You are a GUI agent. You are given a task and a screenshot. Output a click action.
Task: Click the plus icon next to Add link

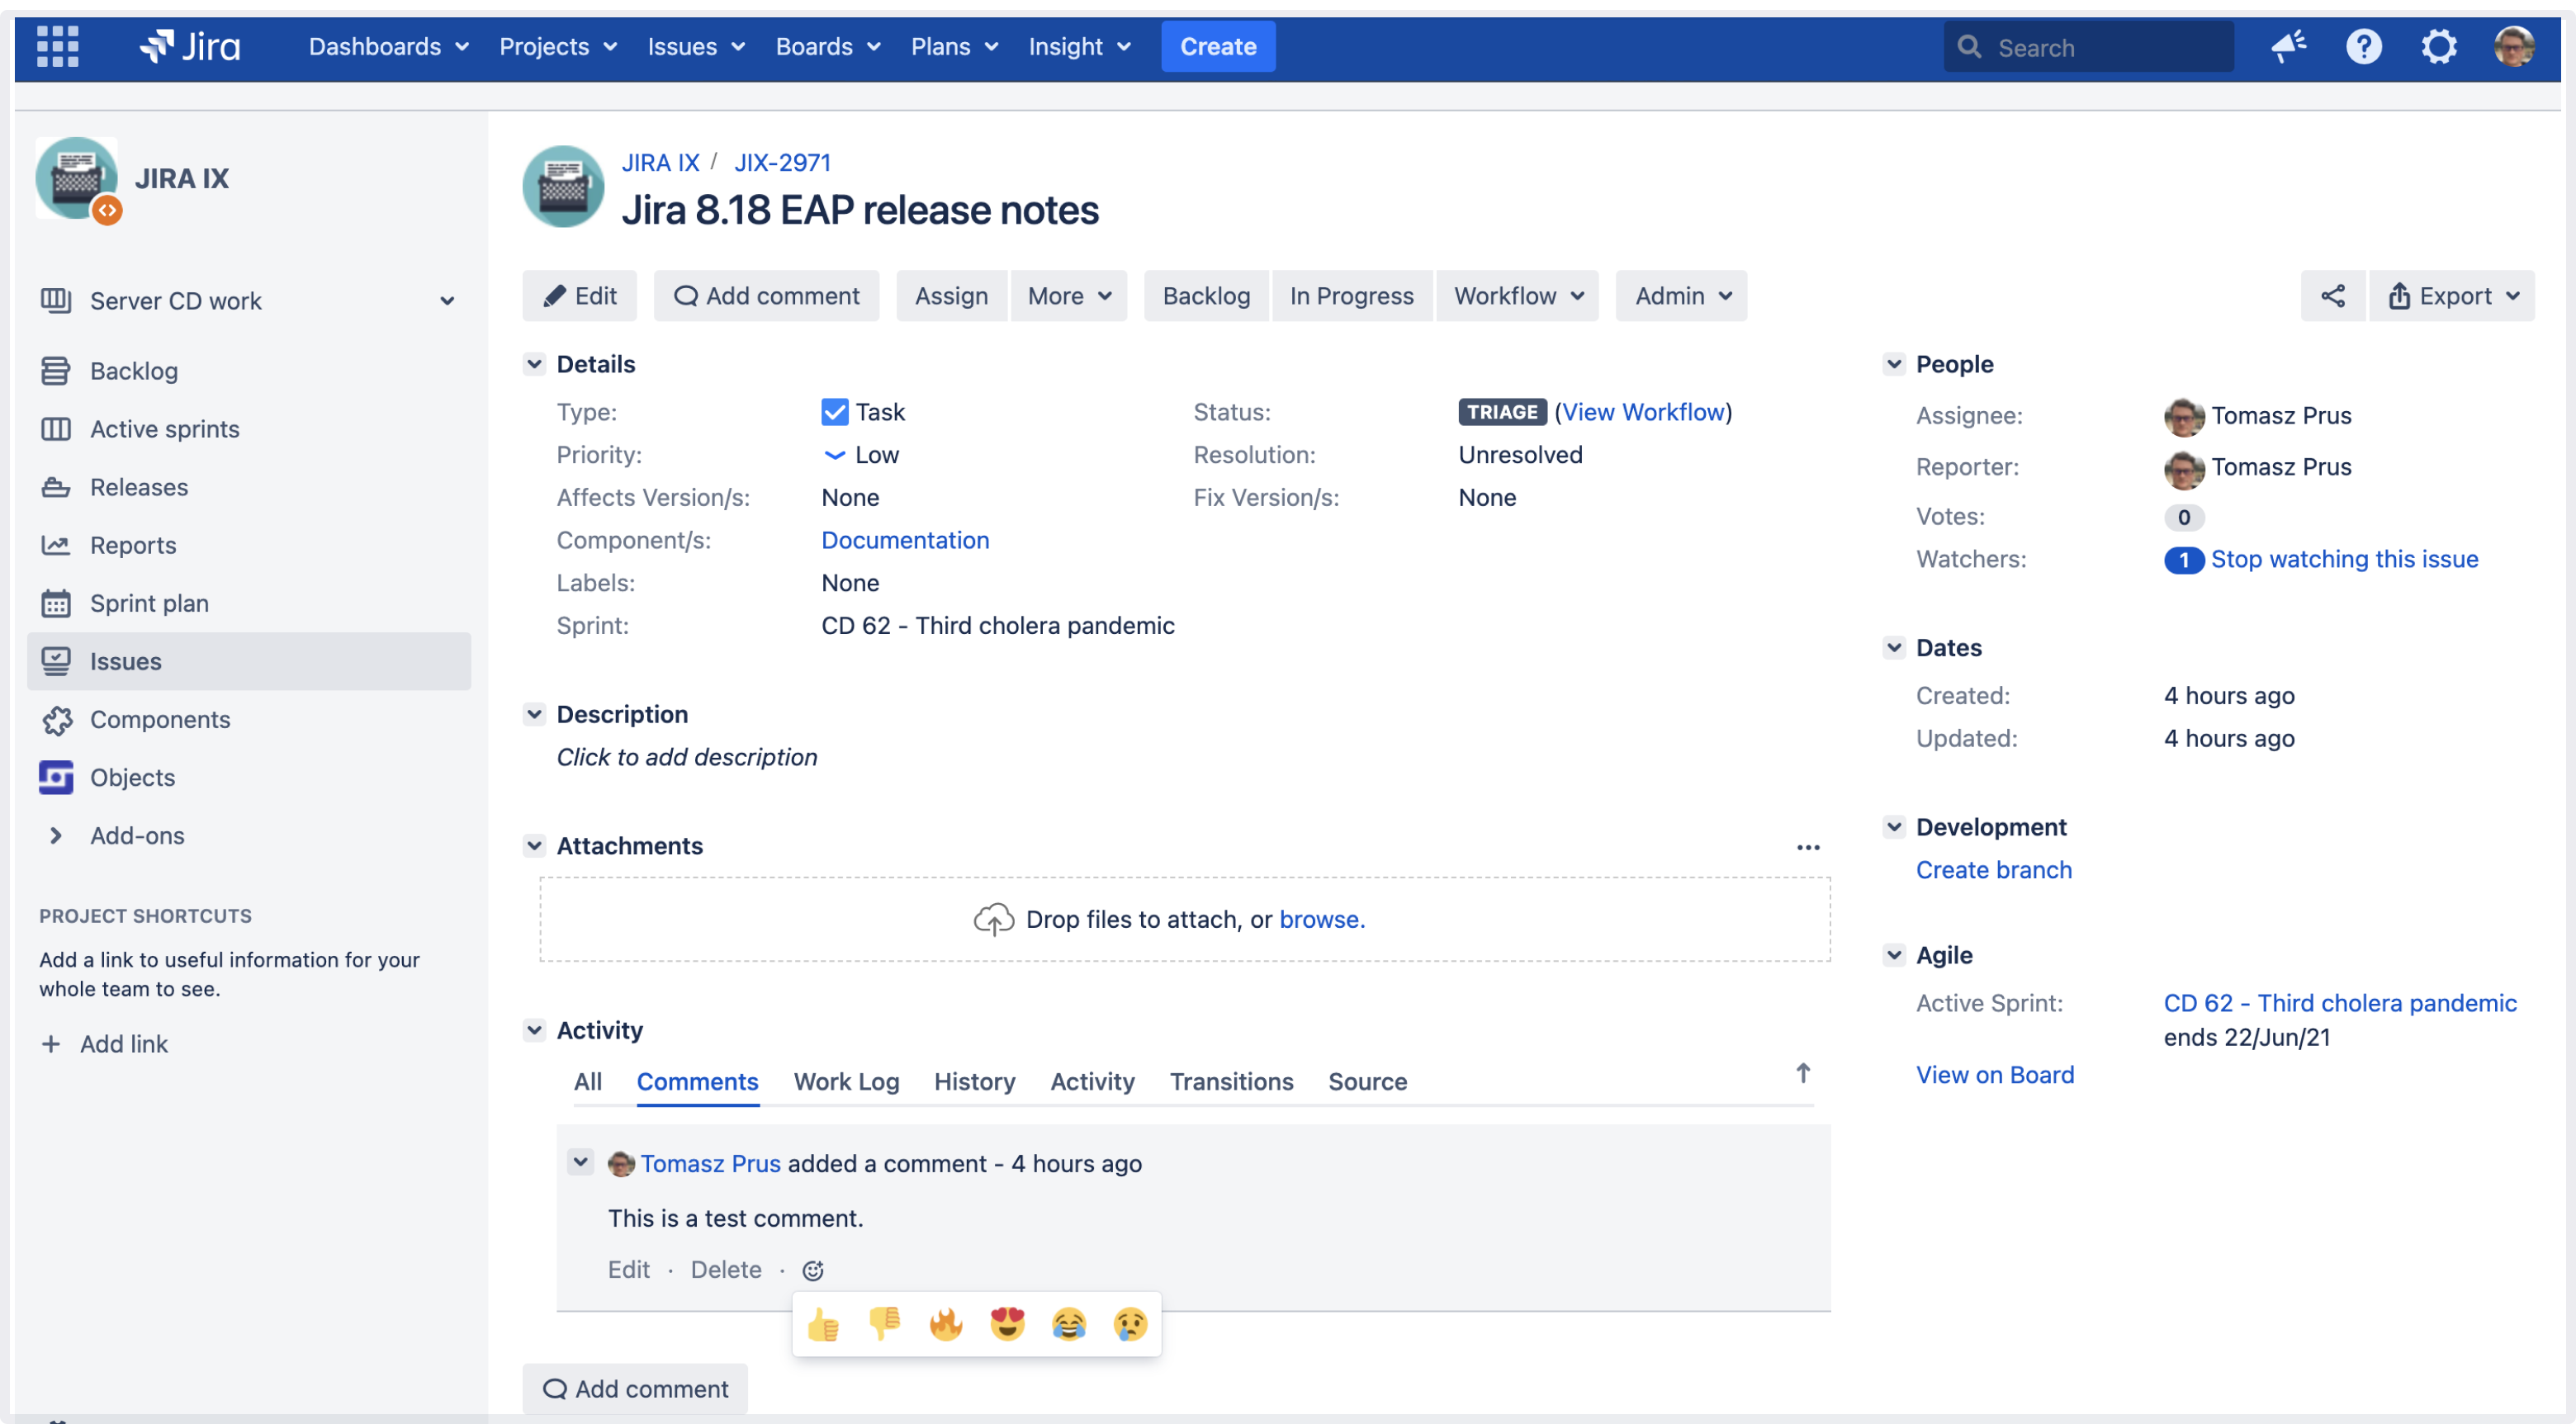tap(50, 1043)
